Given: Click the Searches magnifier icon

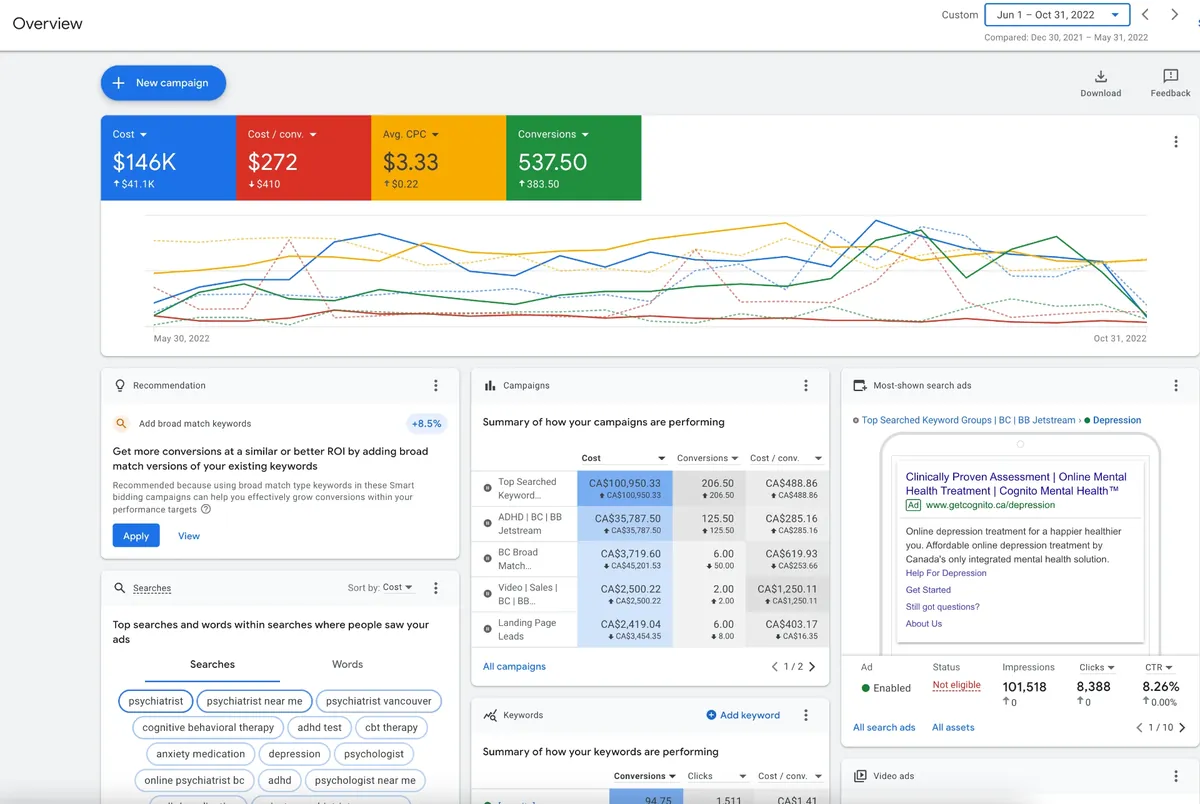Looking at the screenshot, I should [120, 588].
